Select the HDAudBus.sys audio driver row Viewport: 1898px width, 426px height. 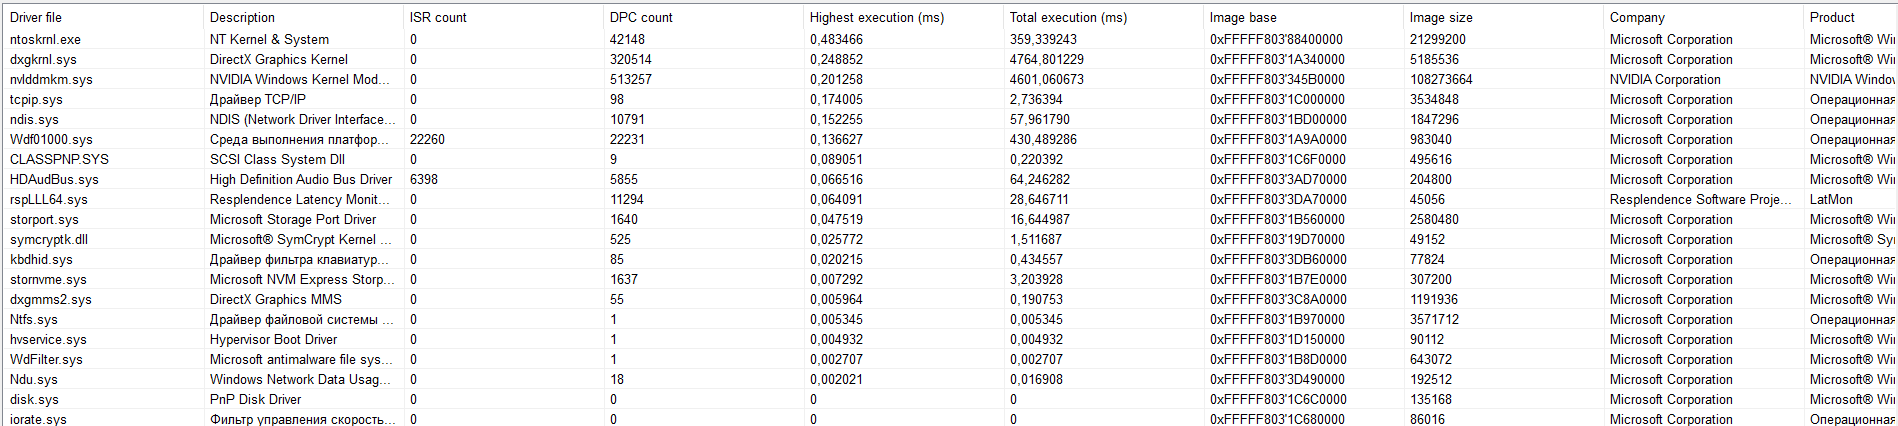click(54, 179)
